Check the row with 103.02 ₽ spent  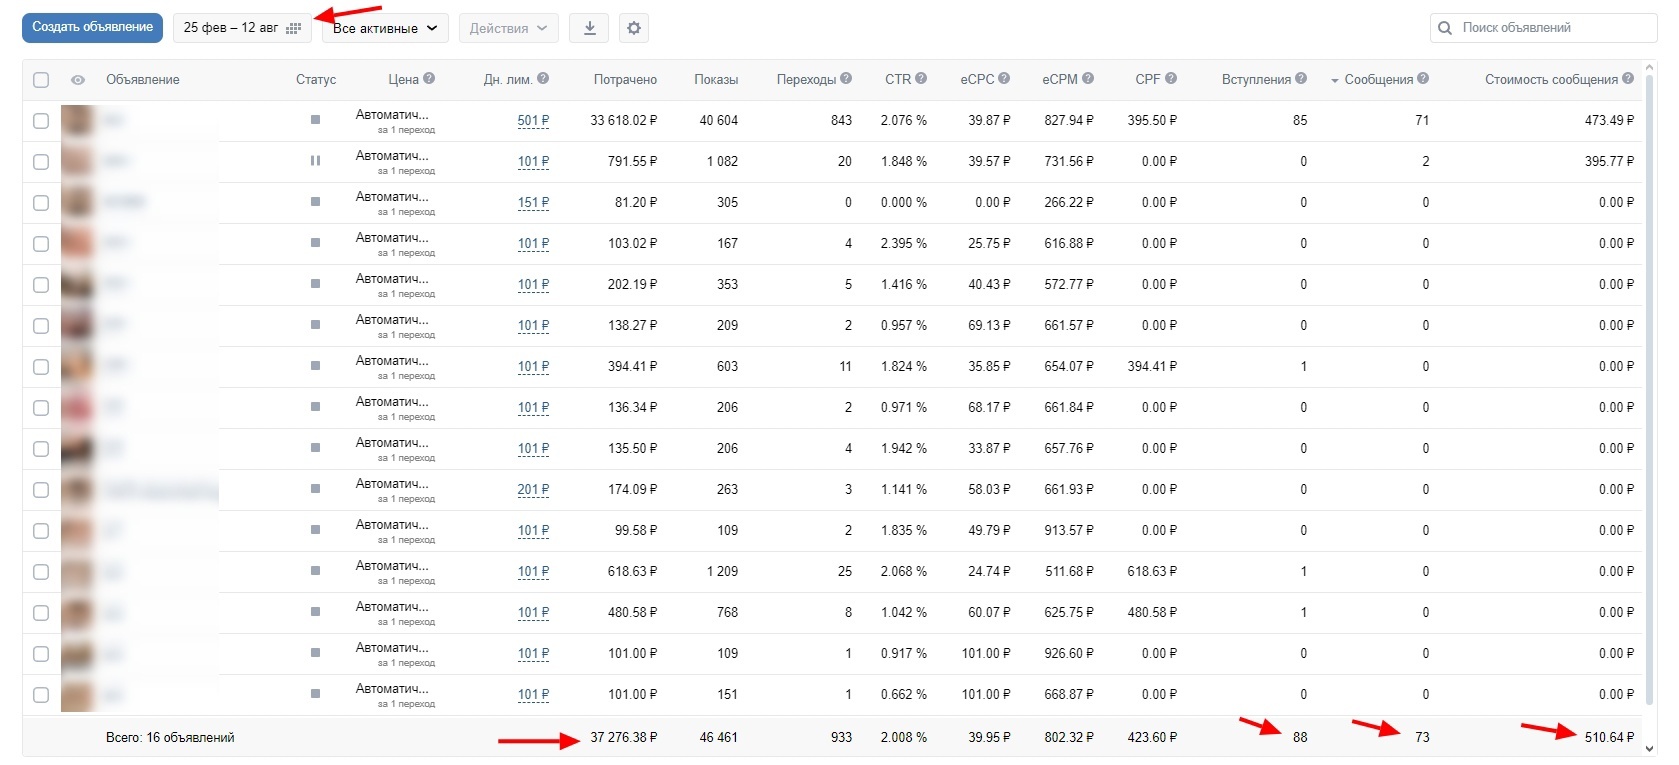point(41,244)
